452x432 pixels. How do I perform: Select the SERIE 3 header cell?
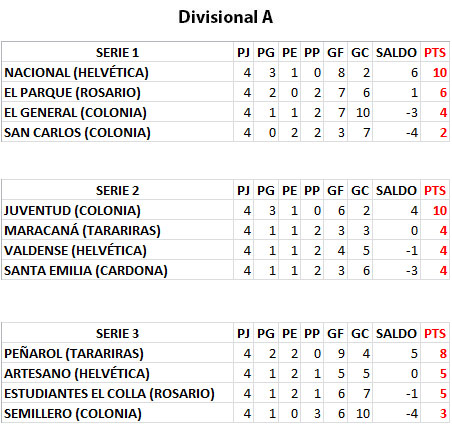[117, 333]
